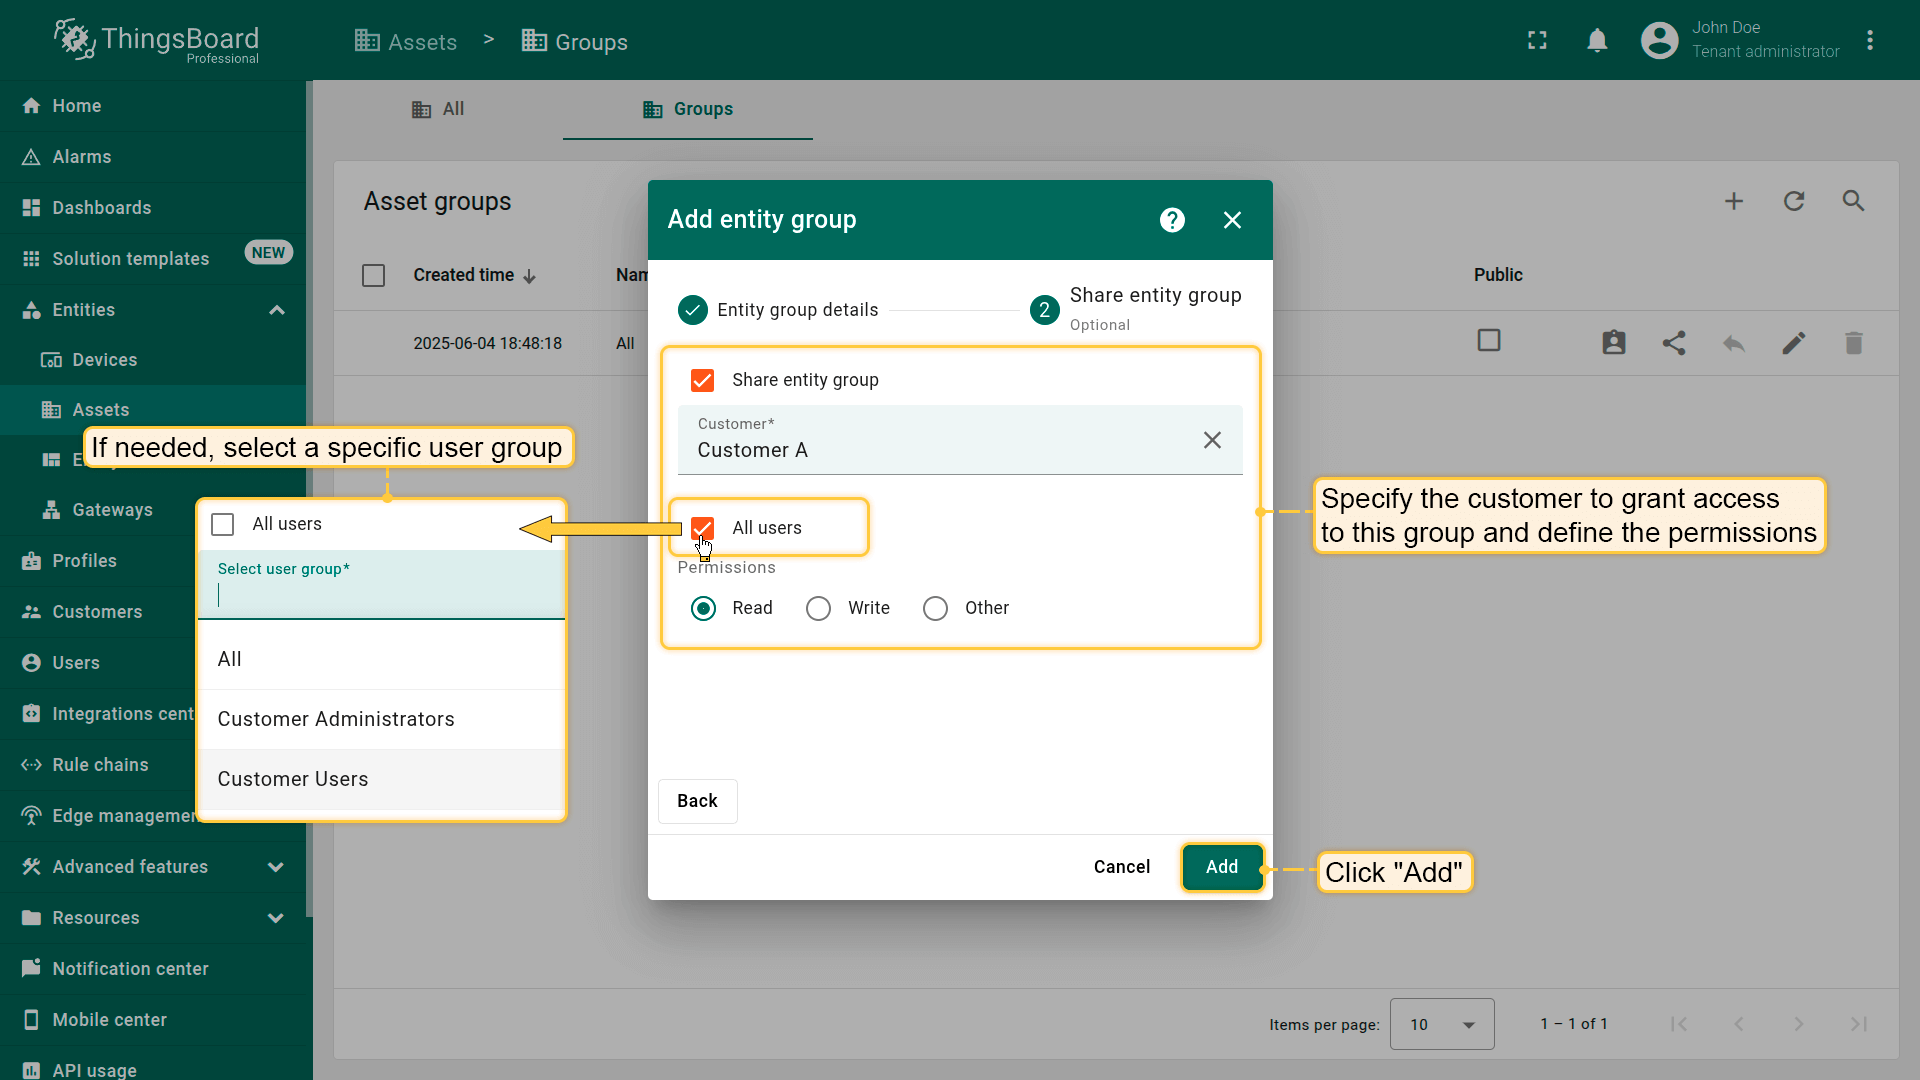Clear the Customer A field value
The height and width of the screenshot is (1080, 1920).
coord(1212,440)
